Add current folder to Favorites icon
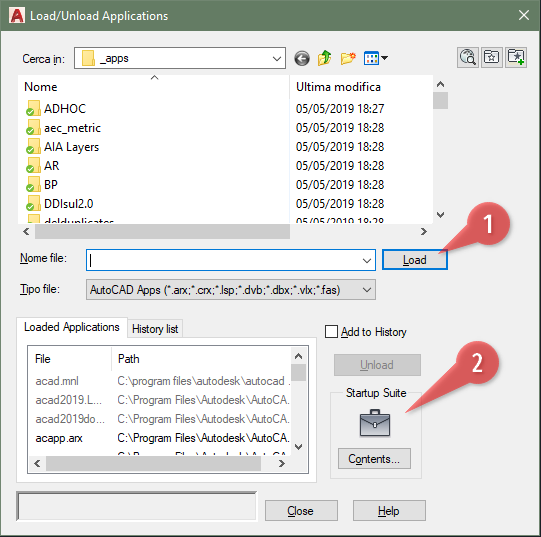Viewport: 541px width, 537px height. coord(516,57)
